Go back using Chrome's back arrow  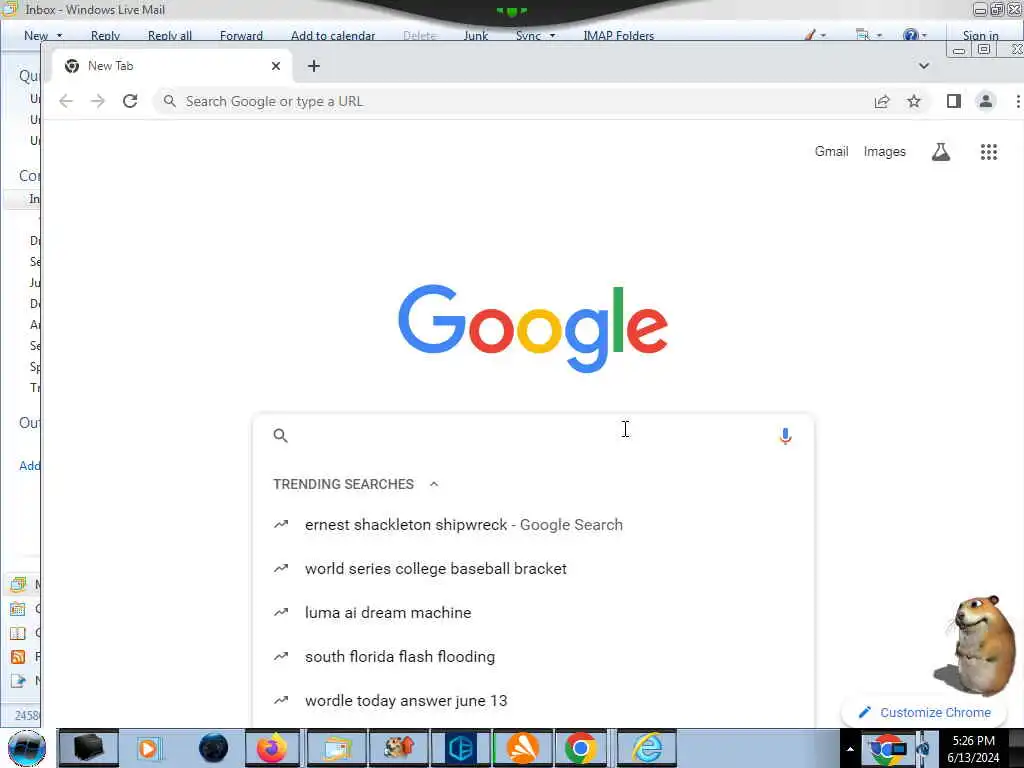pyautogui.click(x=66, y=101)
